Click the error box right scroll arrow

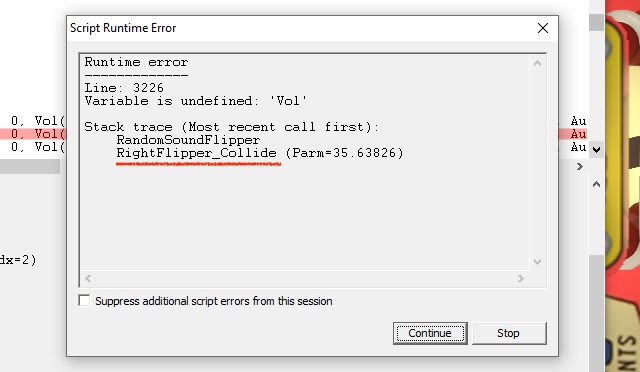(x=520, y=278)
